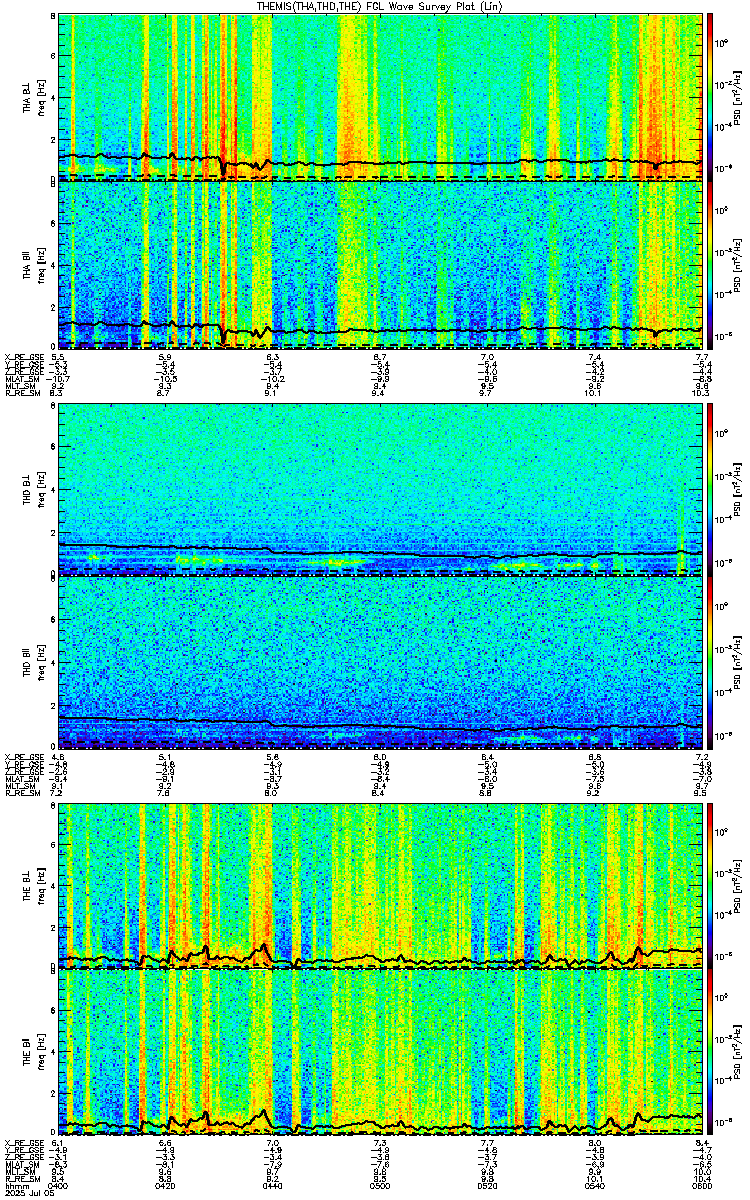Click the THE B-perpendicular panel color bar
Screen dimensions: 750x1200
point(710,885)
